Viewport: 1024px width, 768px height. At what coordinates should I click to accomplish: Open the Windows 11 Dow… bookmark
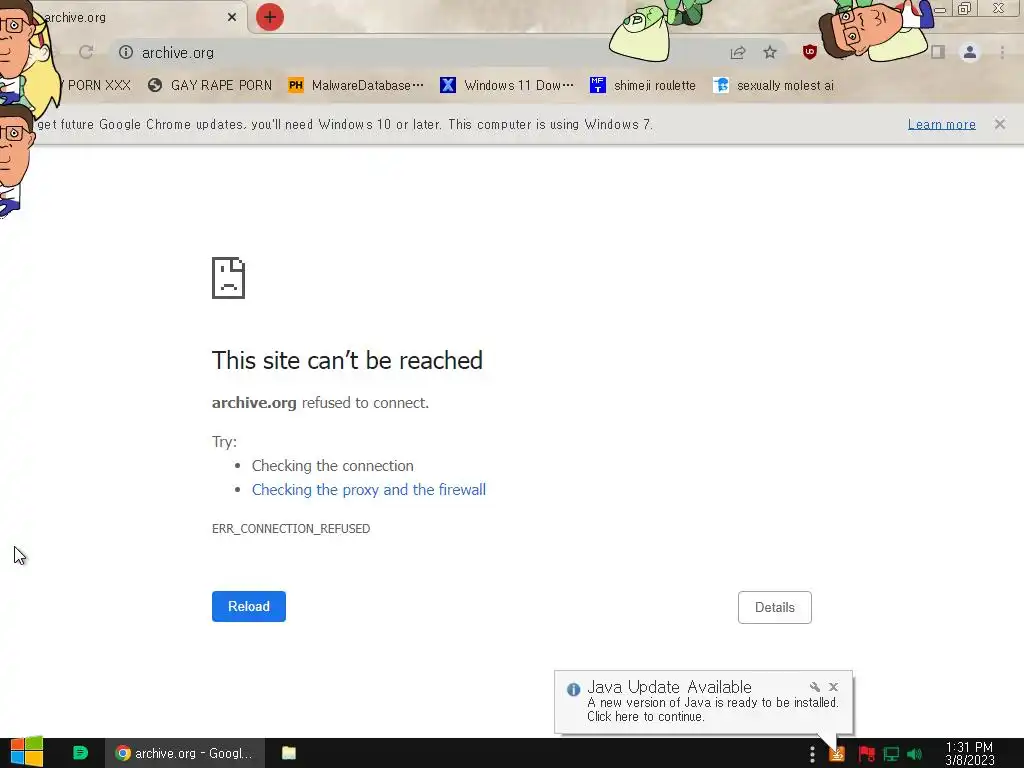click(x=507, y=86)
